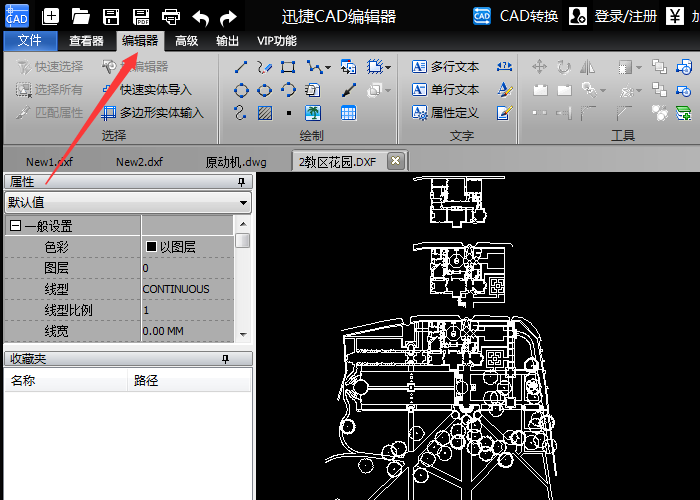Switch to New2.dxf document tab
Image resolution: width=700 pixels, height=500 pixels.
pyautogui.click(x=139, y=162)
